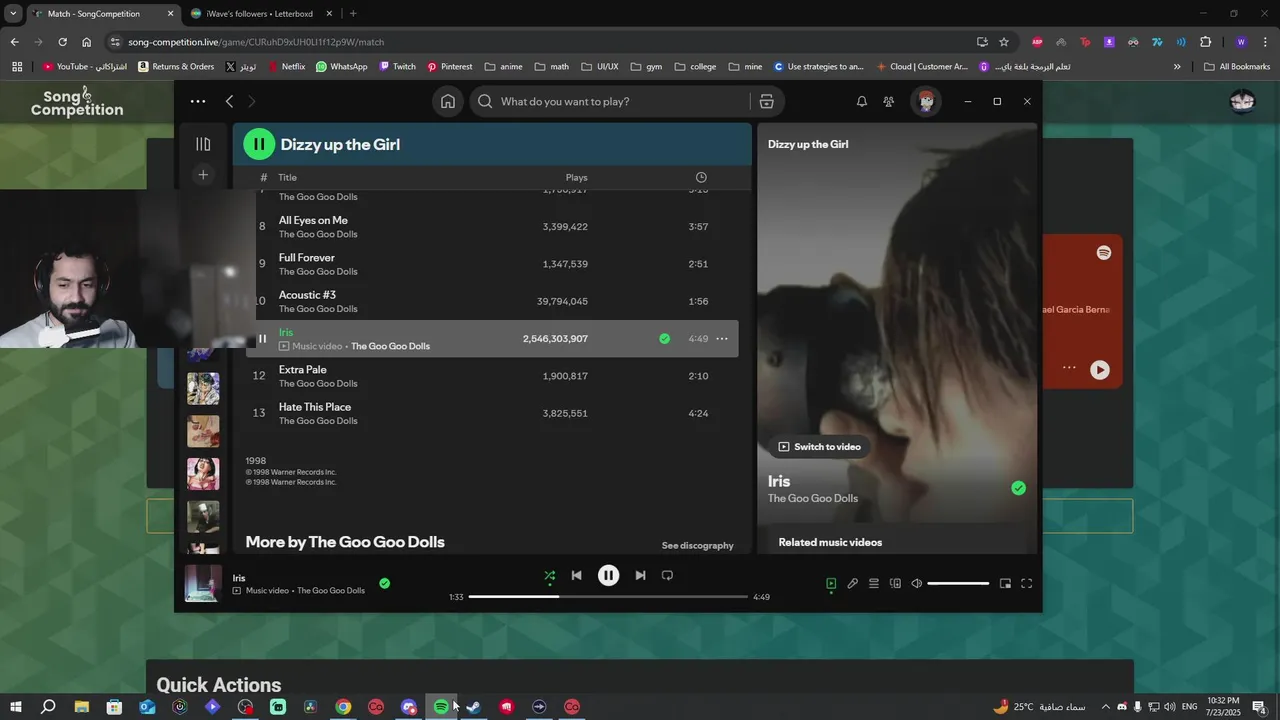Click the Switch to video button
1280x720 pixels.
[819, 447]
